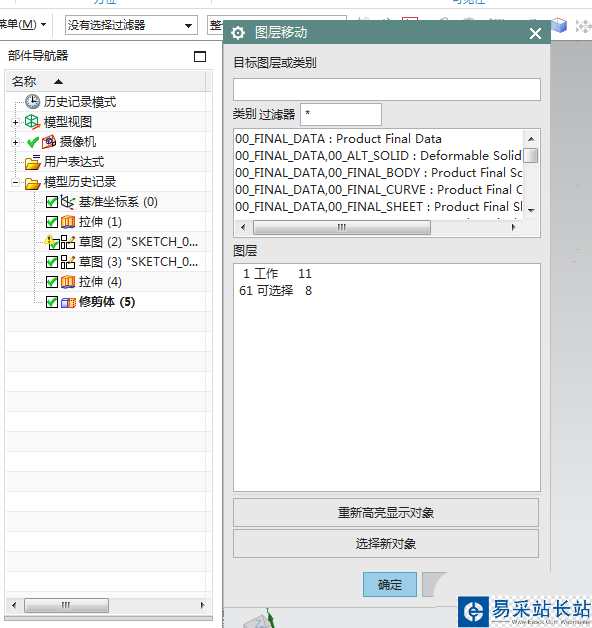Click the Trim Body (5) feature icon
Image resolution: width=592 pixels, height=628 pixels.
[68, 302]
